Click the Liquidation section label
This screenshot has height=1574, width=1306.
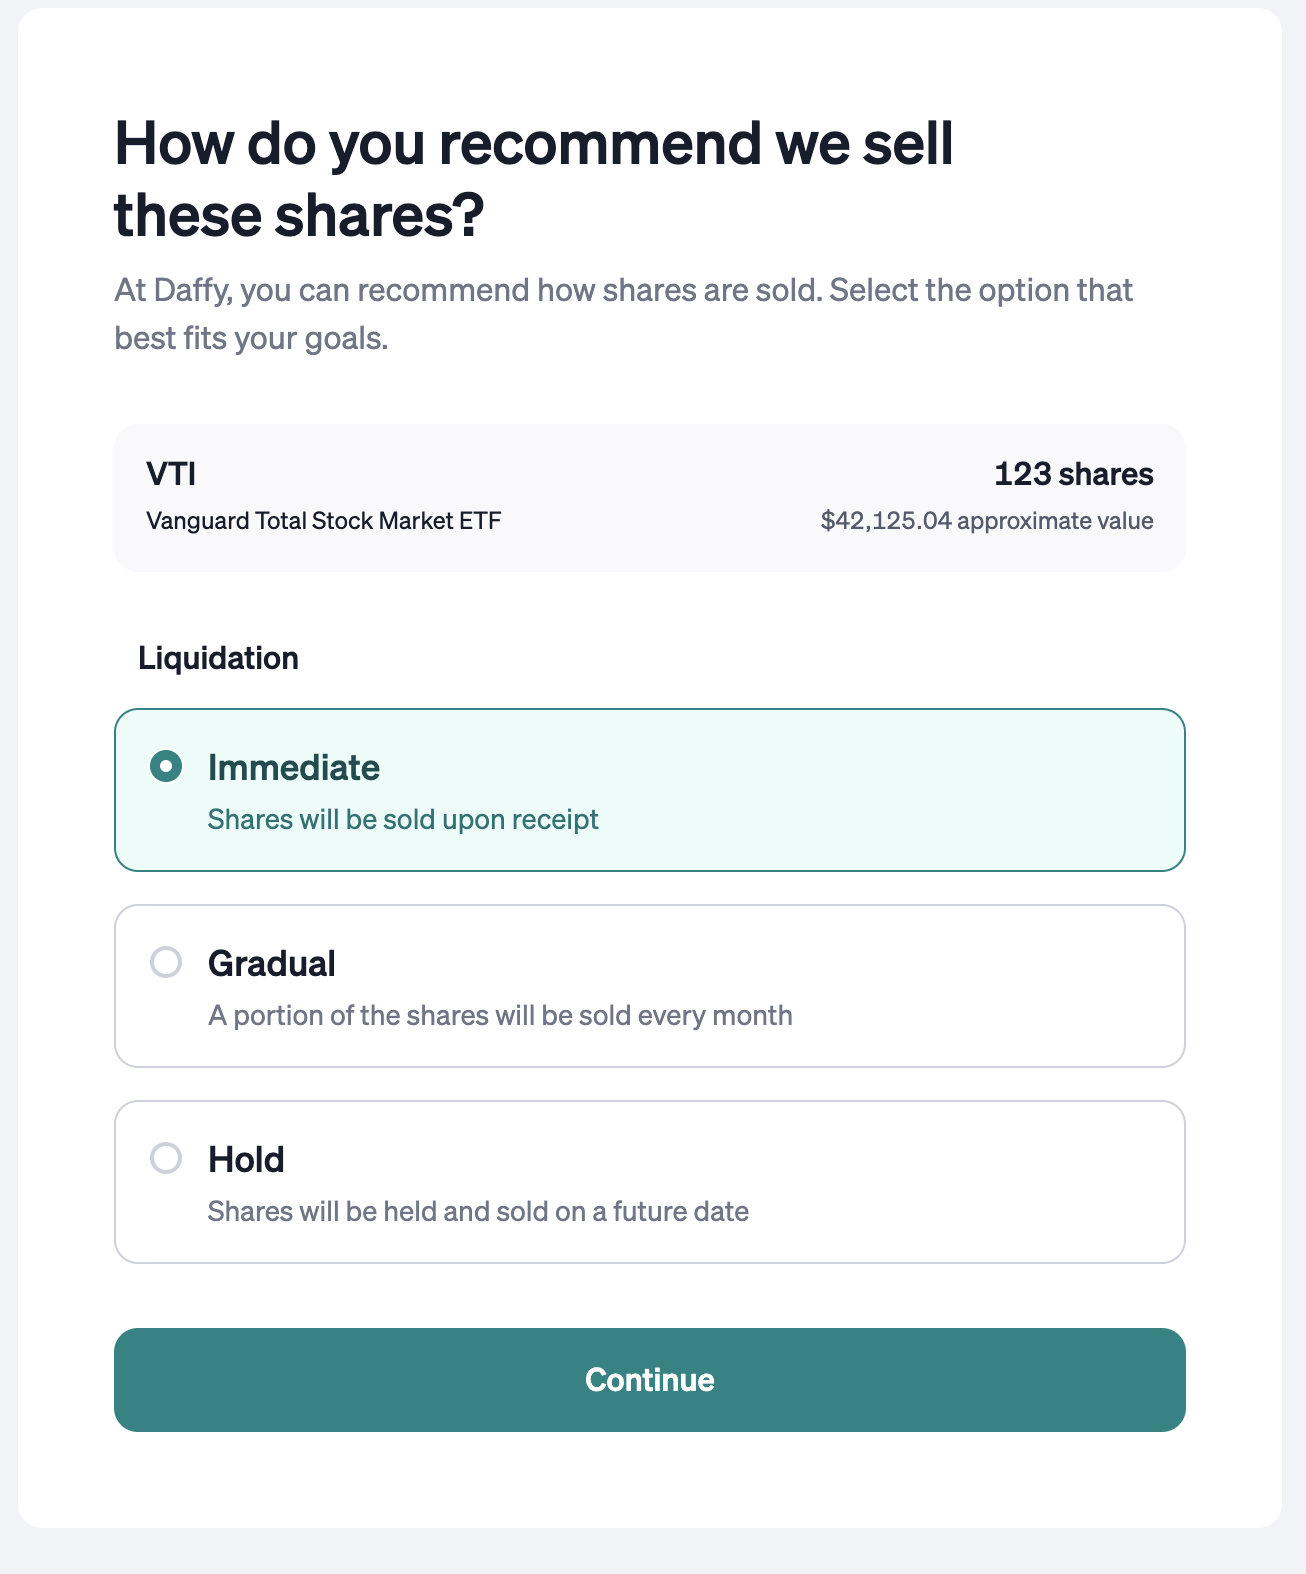coord(219,658)
